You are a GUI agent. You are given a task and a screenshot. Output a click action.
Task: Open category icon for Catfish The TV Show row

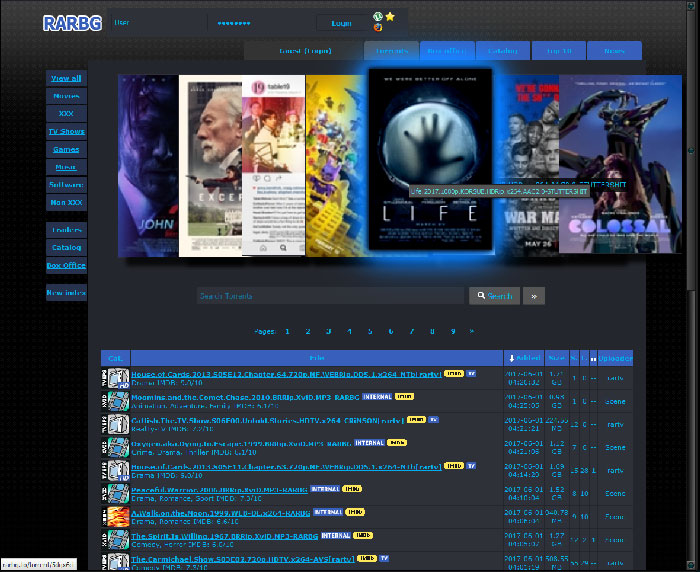[x=115, y=424]
